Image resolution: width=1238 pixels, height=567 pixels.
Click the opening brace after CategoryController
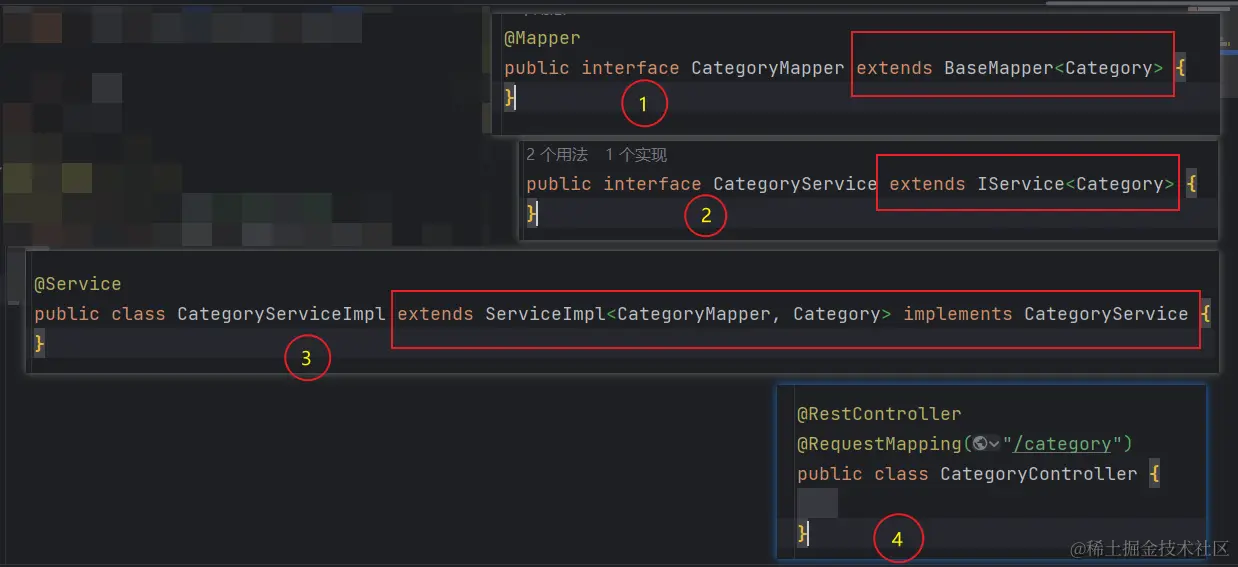pyautogui.click(x=1154, y=474)
